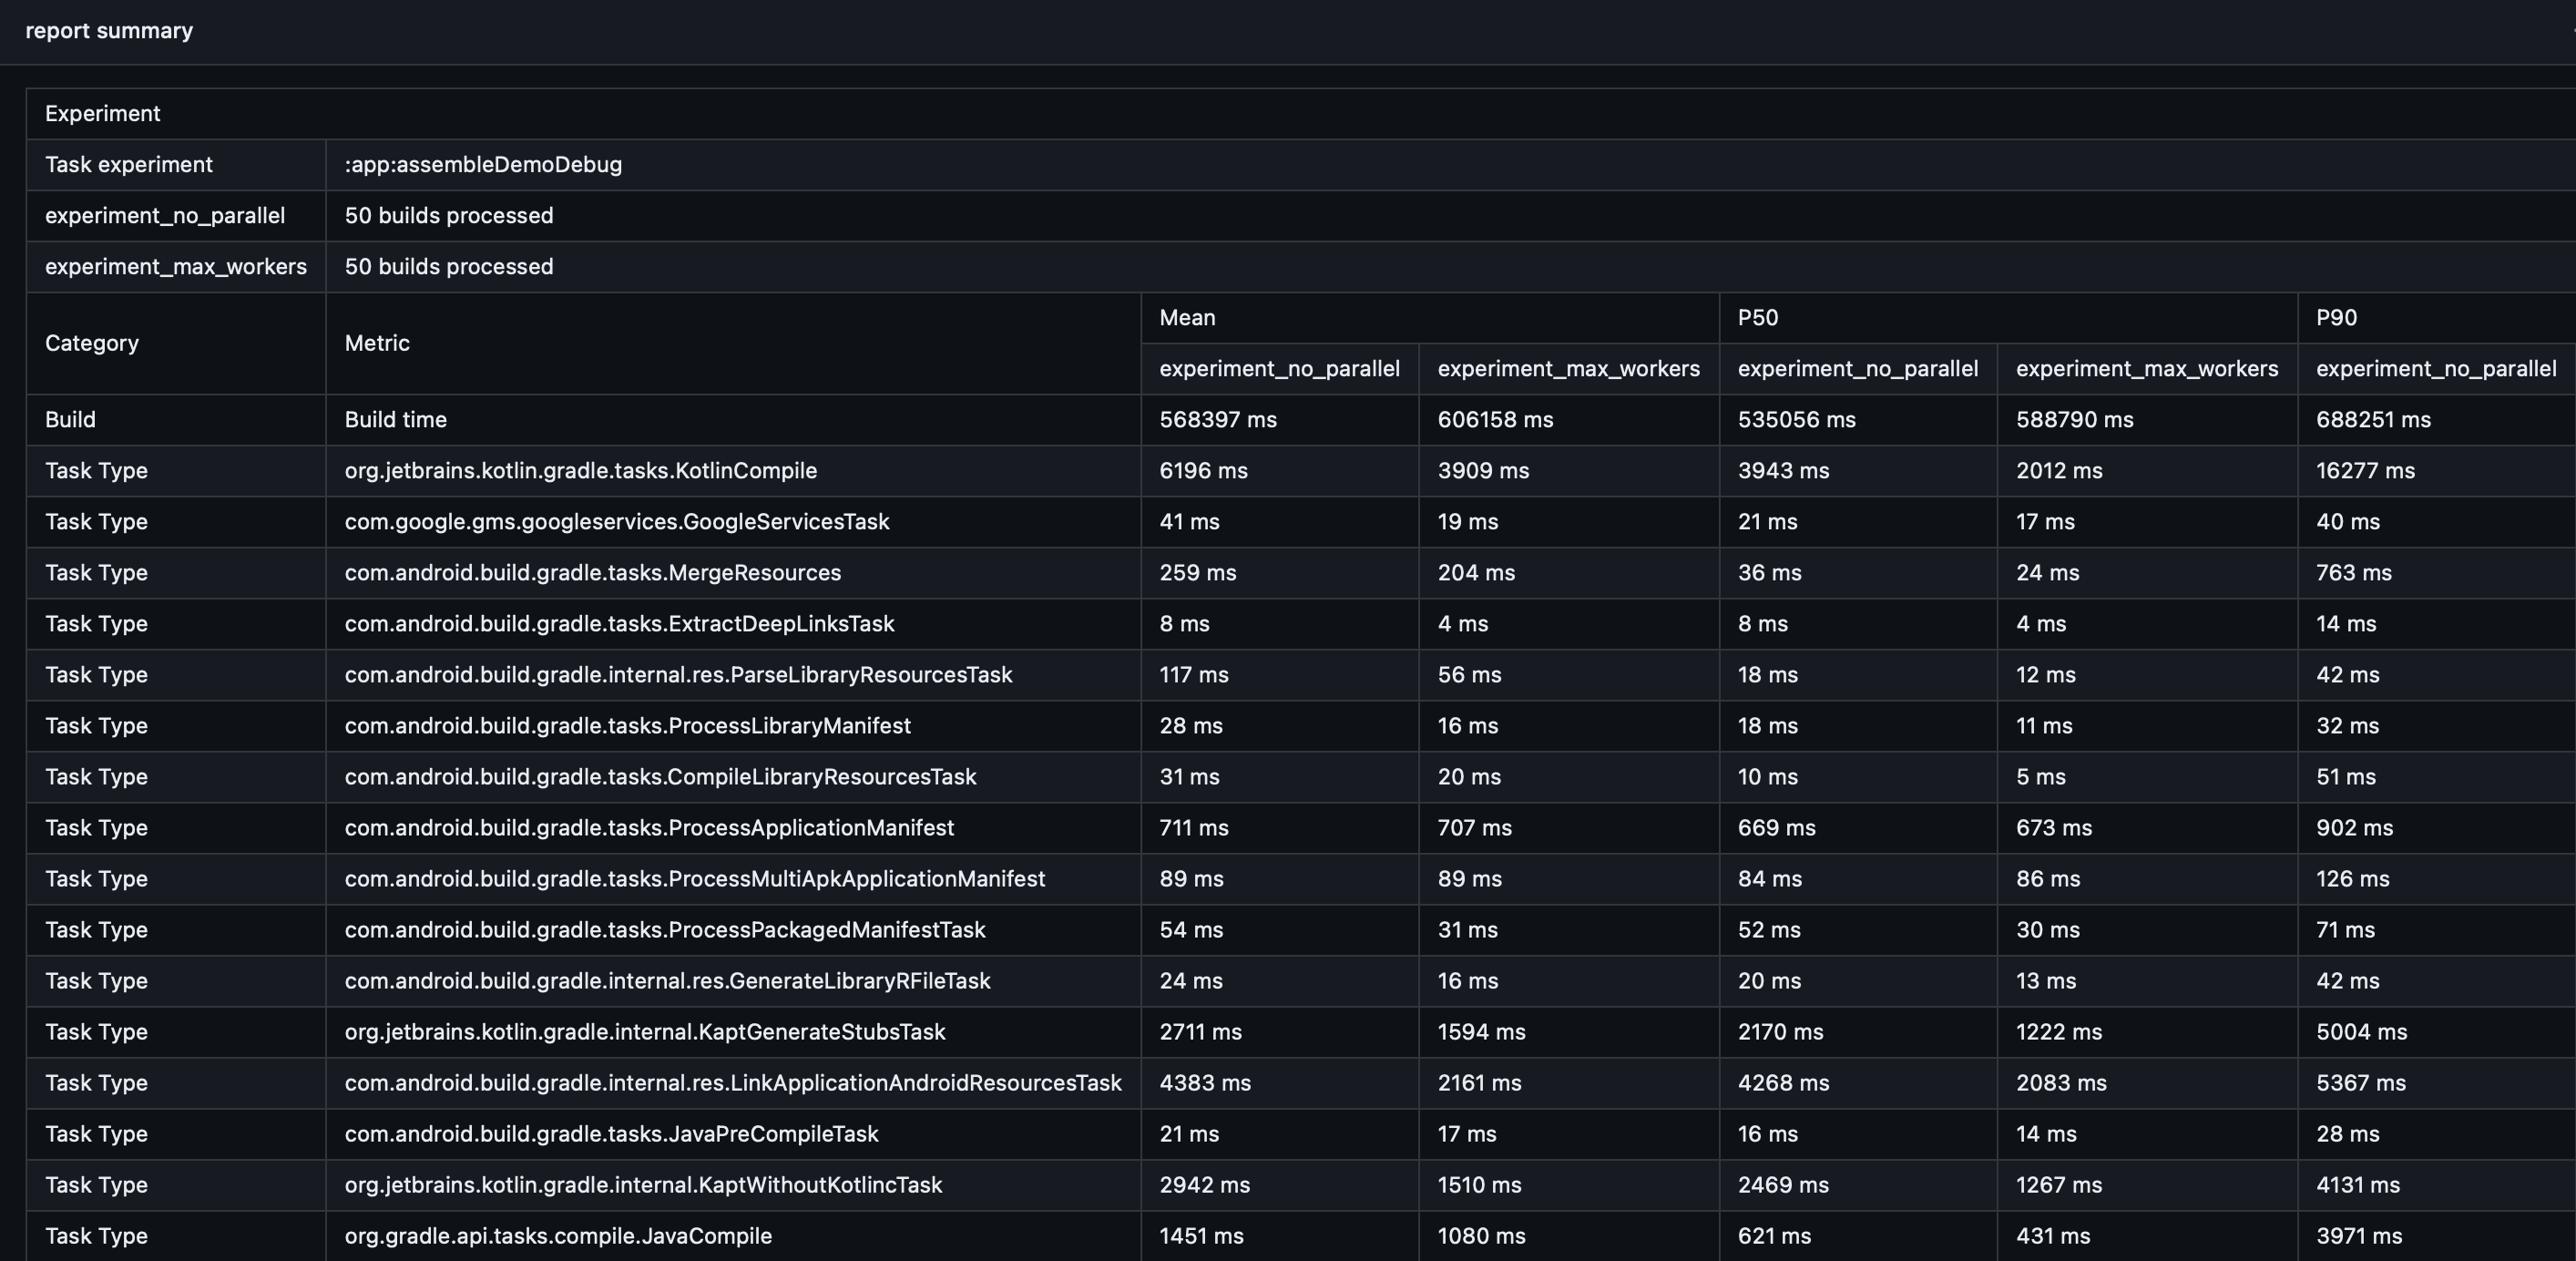The width and height of the screenshot is (2576, 1261).
Task: Click 'experiment_max_workers' subheader under P50
Action: [2146, 369]
